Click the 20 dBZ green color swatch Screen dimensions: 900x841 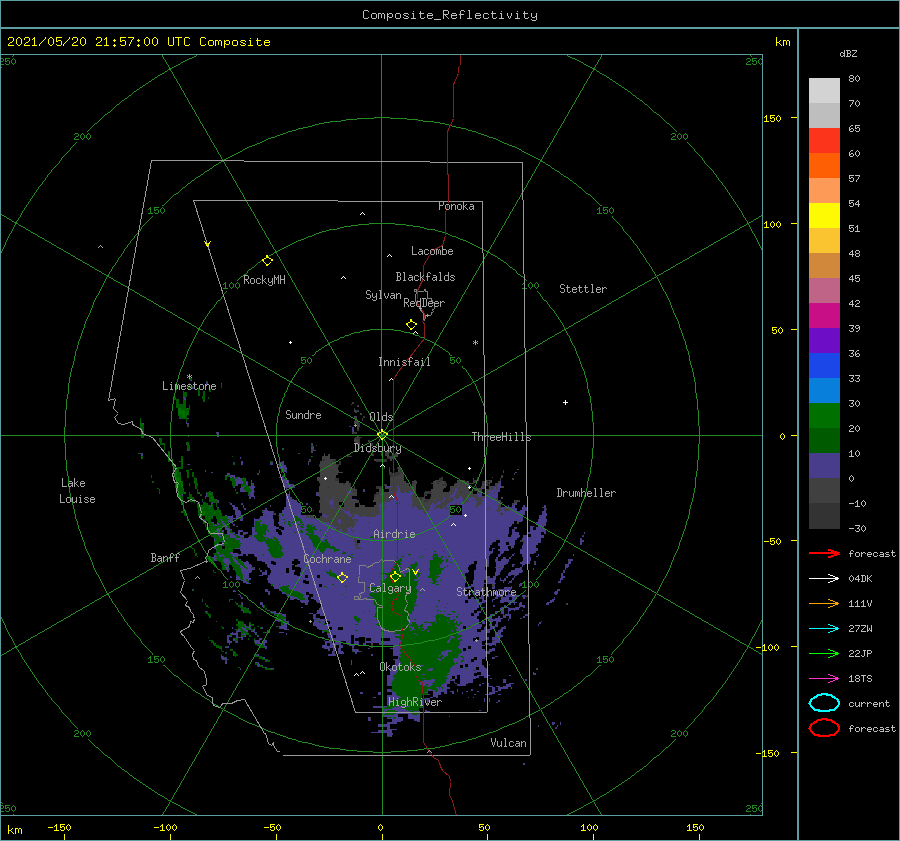(x=824, y=416)
